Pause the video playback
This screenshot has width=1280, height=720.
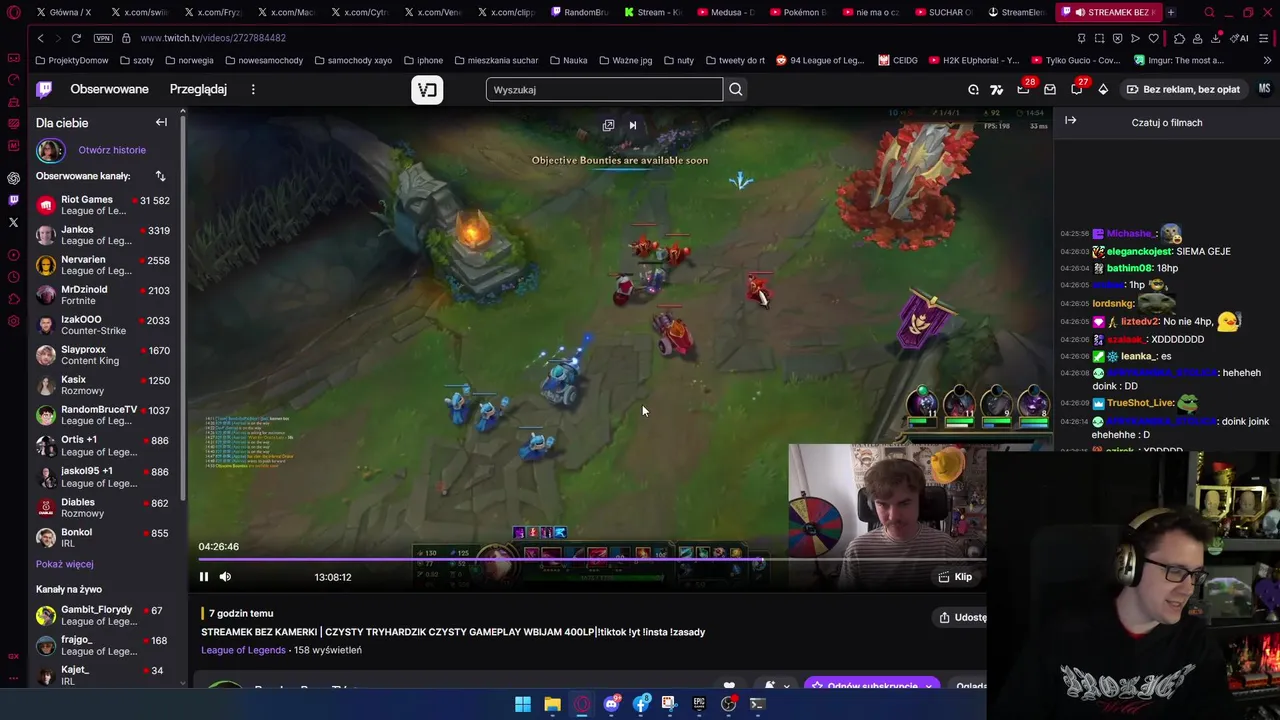(x=204, y=576)
